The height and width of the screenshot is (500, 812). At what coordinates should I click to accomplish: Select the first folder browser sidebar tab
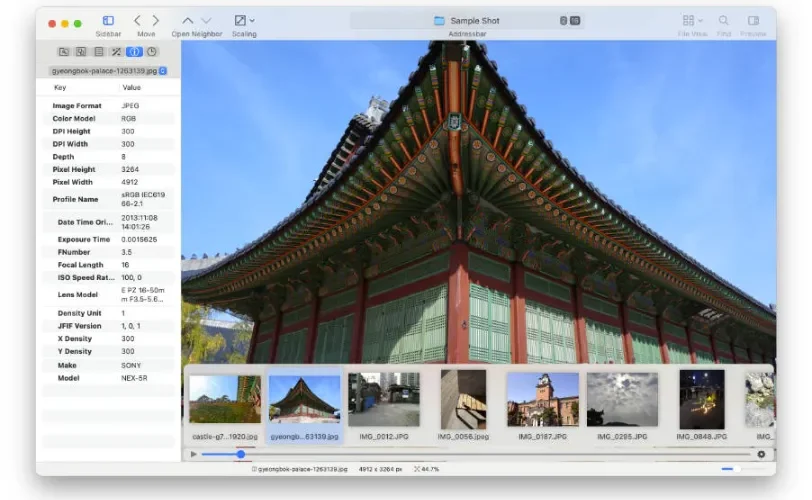click(64, 52)
